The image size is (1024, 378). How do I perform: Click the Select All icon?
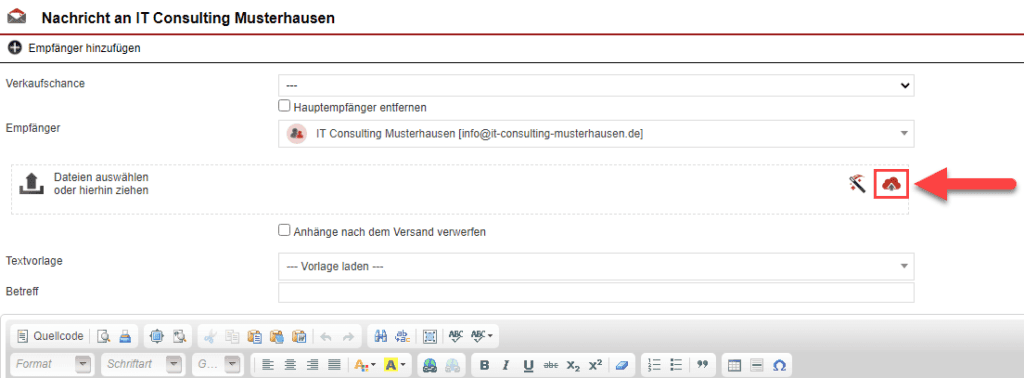click(429, 337)
